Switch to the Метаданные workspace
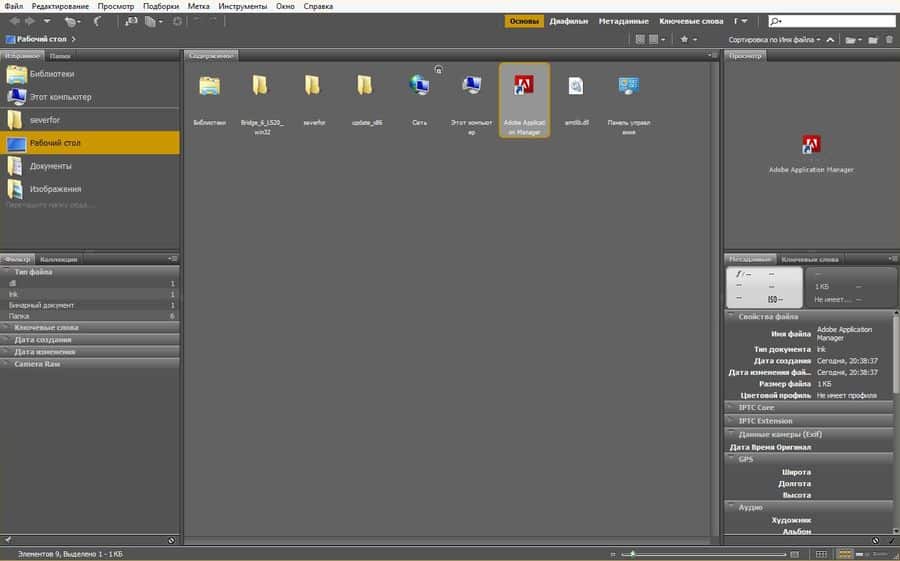 (x=623, y=21)
